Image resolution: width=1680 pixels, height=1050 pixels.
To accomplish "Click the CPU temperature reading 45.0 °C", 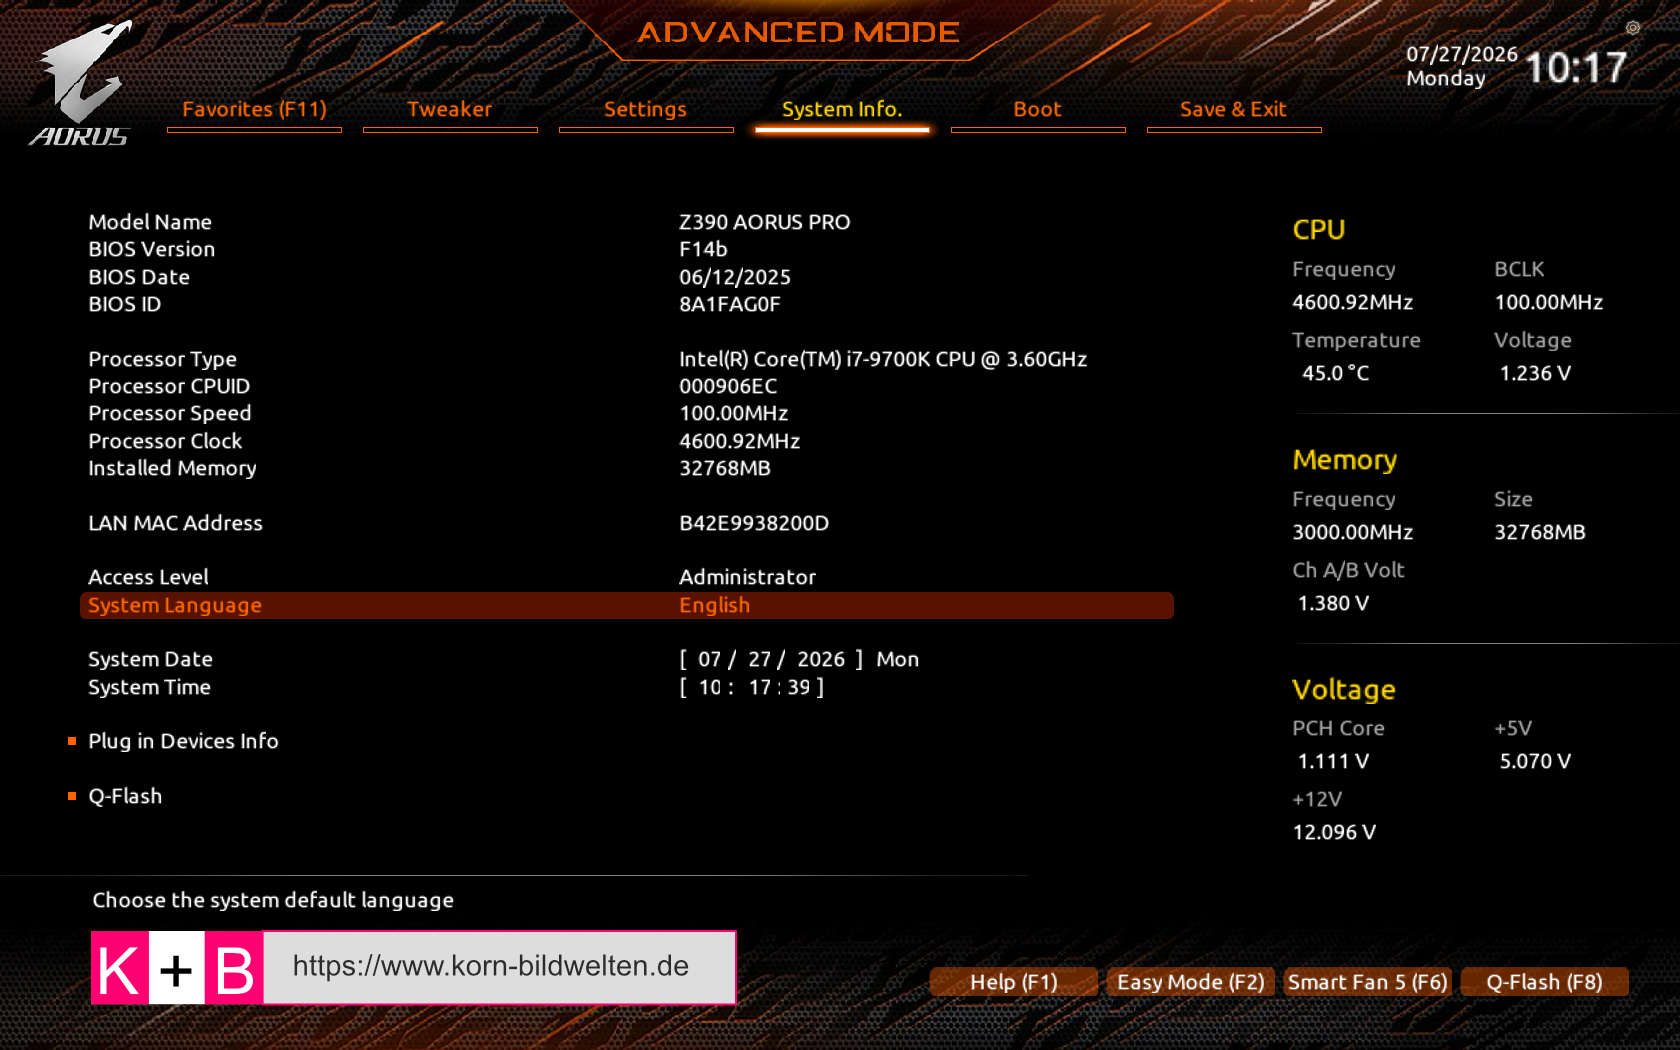I will [1336, 373].
